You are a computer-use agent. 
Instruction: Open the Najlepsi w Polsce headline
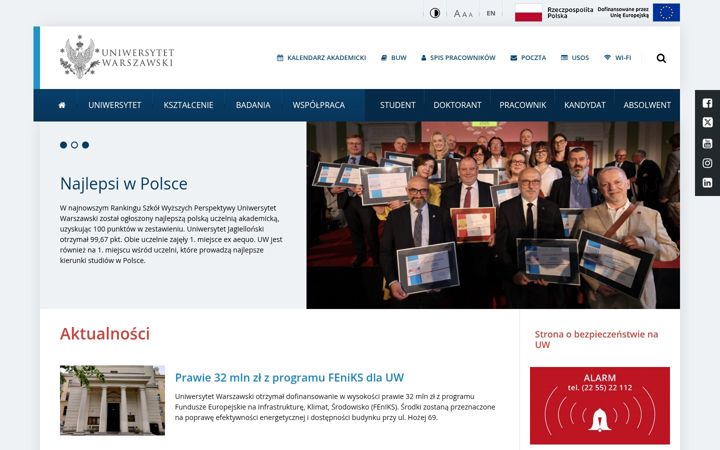tap(124, 184)
